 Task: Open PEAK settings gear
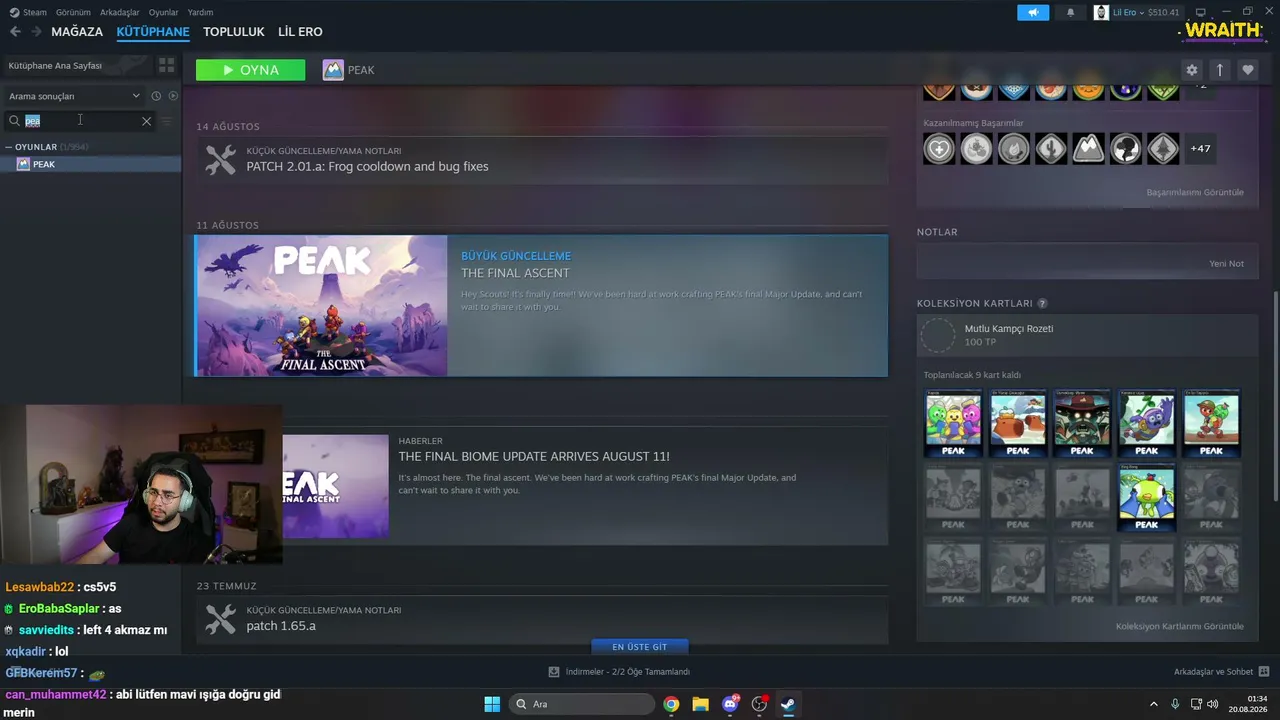(x=1191, y=70)
